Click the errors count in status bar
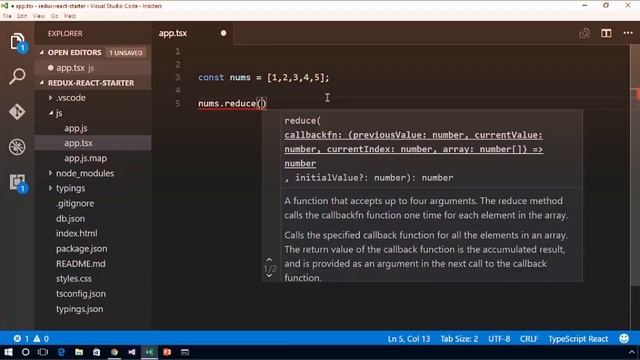640x360 pixels. pos(21,339)
